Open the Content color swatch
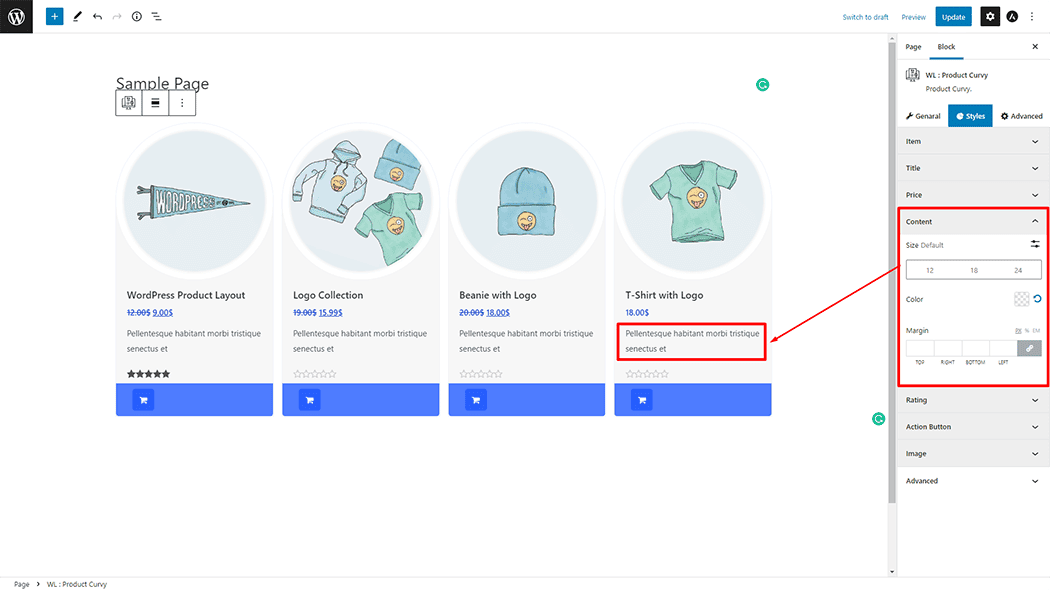This screenshot has width=1050, height=590. (x=1021, y=299)
